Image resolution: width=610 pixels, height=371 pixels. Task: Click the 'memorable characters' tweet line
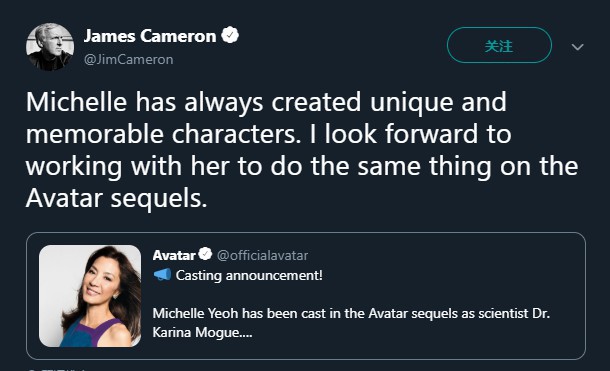pyautogui.click(x=269, y=134)
